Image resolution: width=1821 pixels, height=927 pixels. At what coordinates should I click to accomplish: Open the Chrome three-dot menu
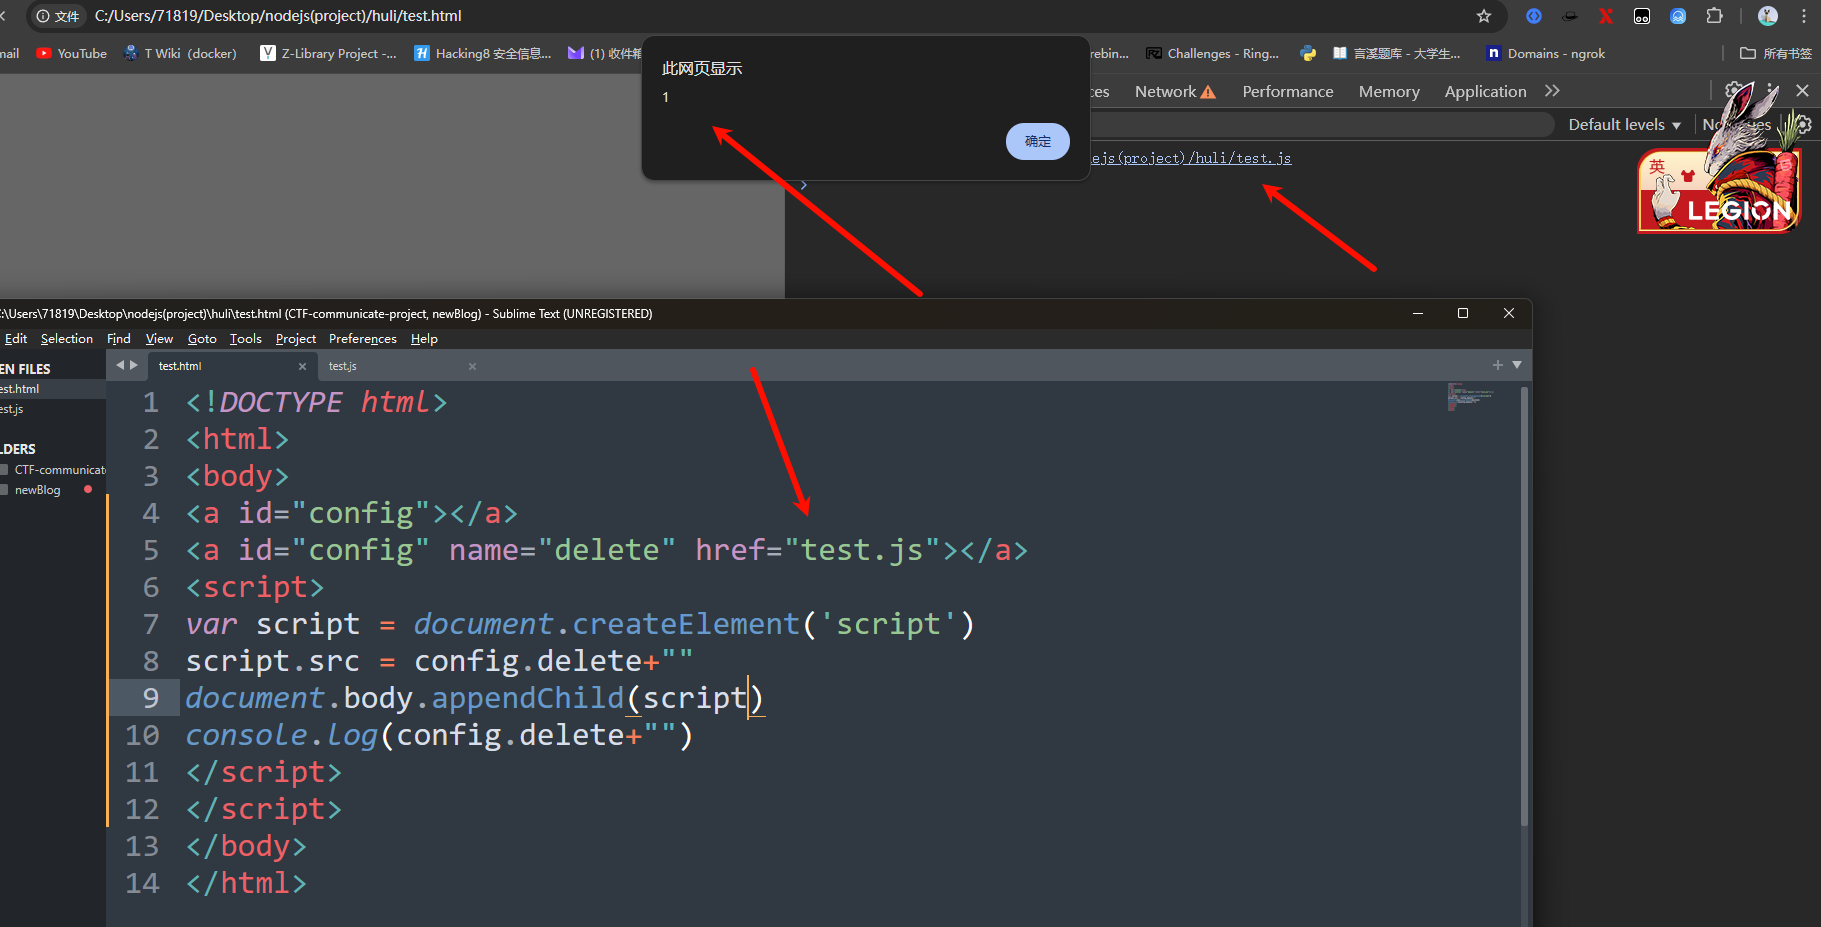pos(1804,16)
